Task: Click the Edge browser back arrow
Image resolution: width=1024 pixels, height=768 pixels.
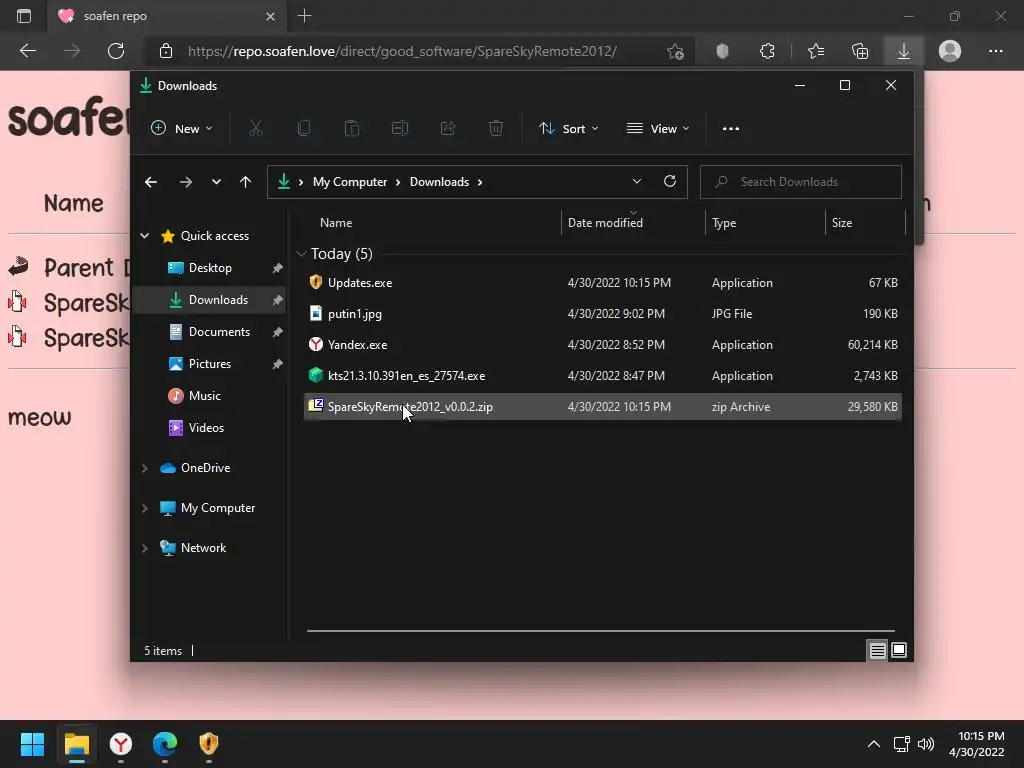Action: pyautogui.click(x=28, y=51)
